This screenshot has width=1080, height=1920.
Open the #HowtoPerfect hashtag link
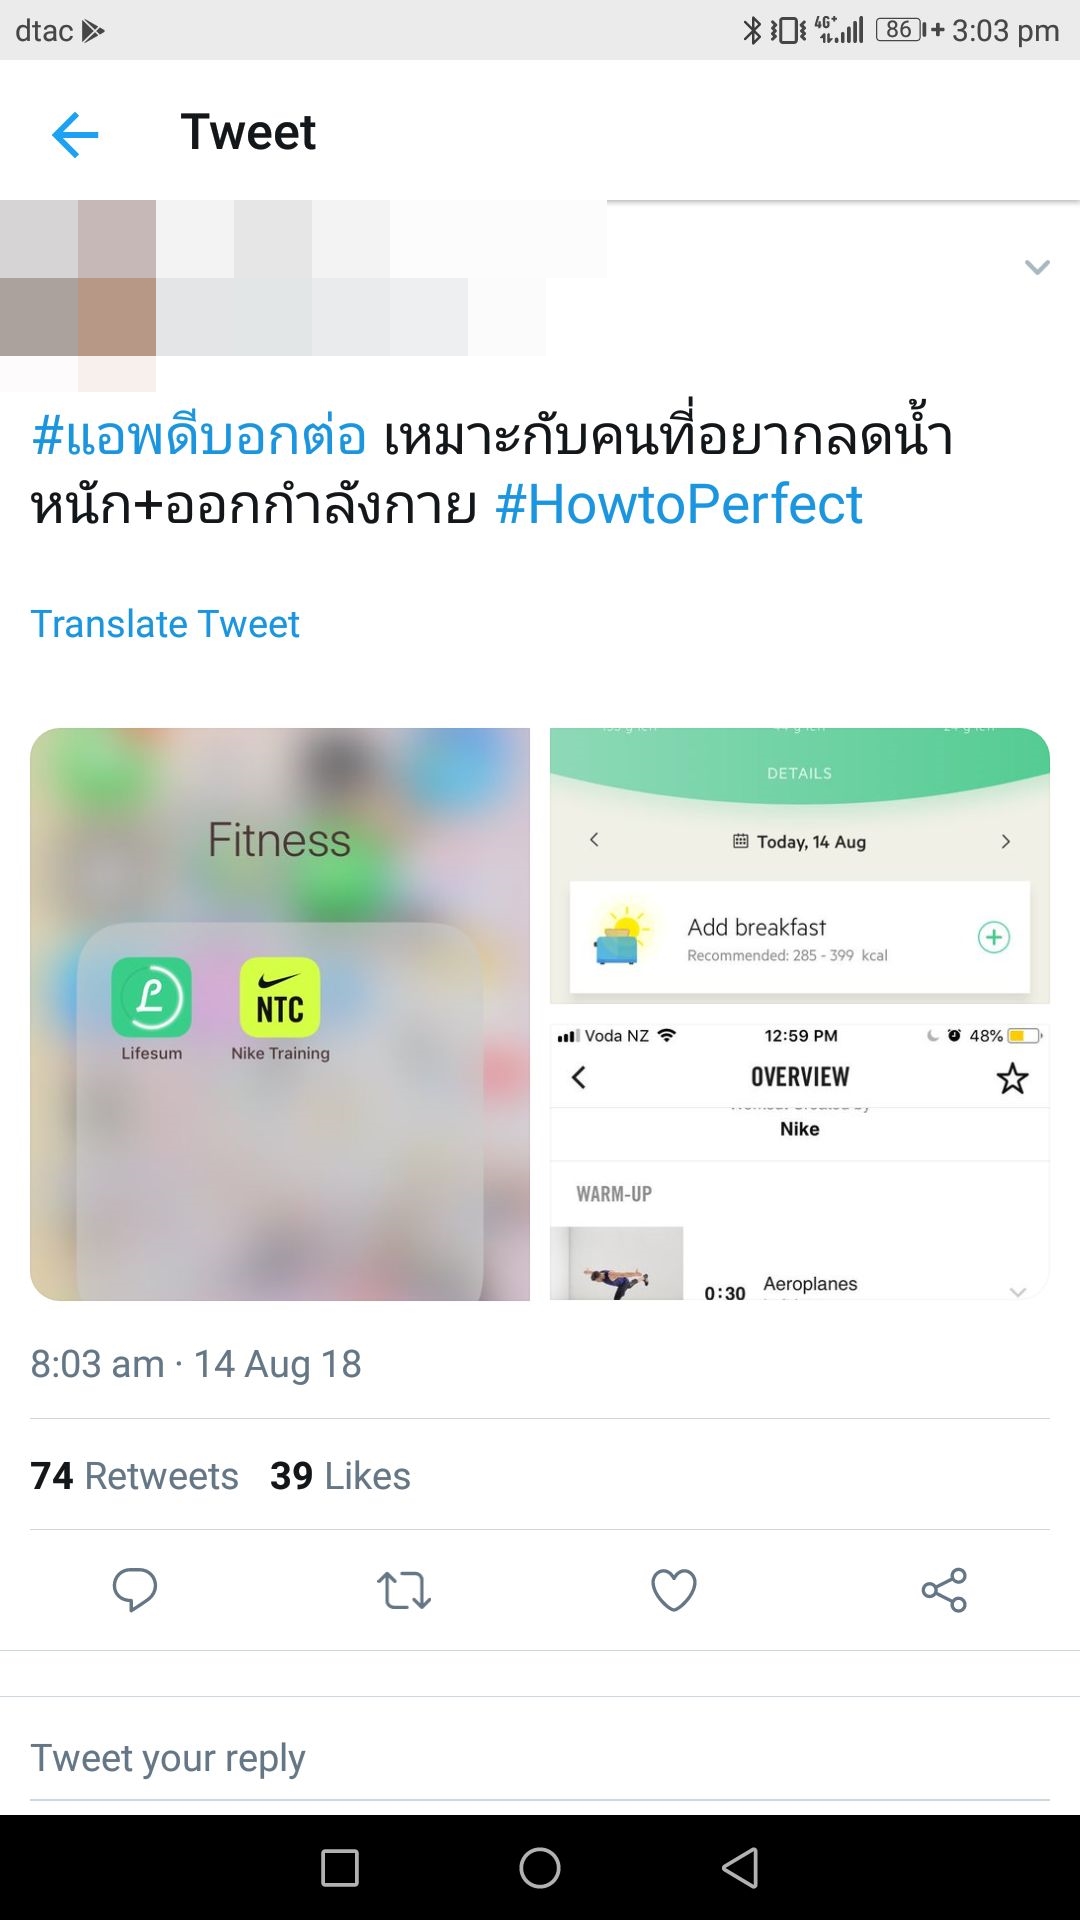coord(679,504)
